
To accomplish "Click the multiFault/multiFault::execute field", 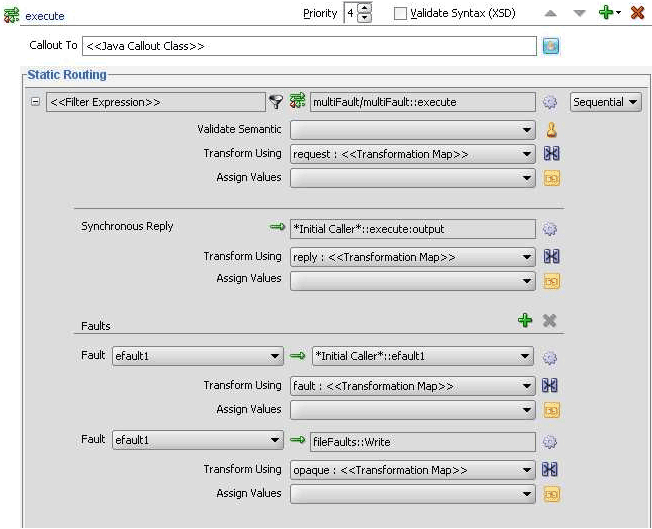I will (422, 102).
